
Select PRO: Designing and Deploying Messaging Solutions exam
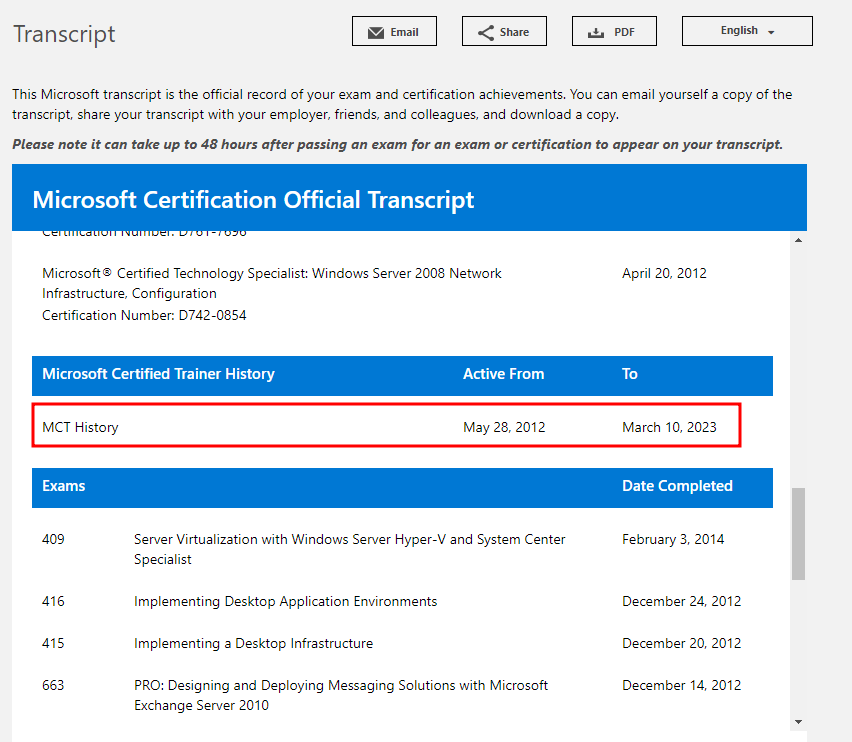pyautogui.click(x=341, y=695)
